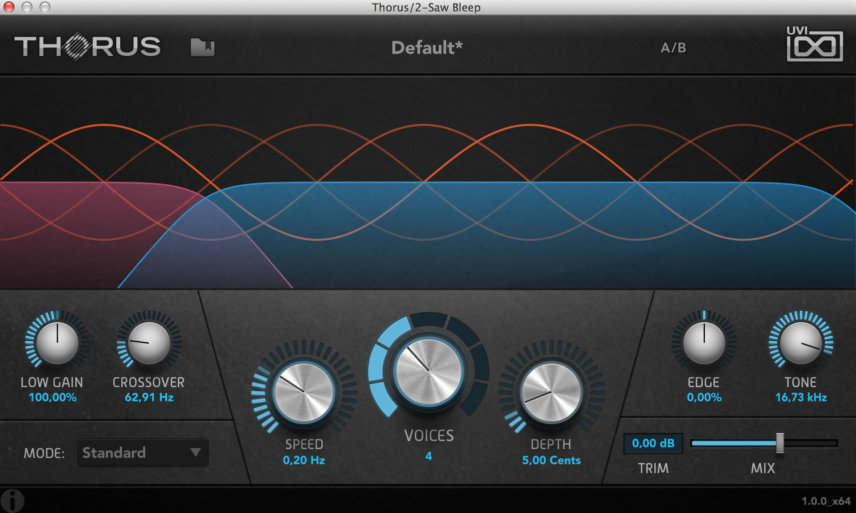The height and width of the screenshot is (513, 856).
Task: Close the plugin window with red button
Action: click(x=8, y=7)
